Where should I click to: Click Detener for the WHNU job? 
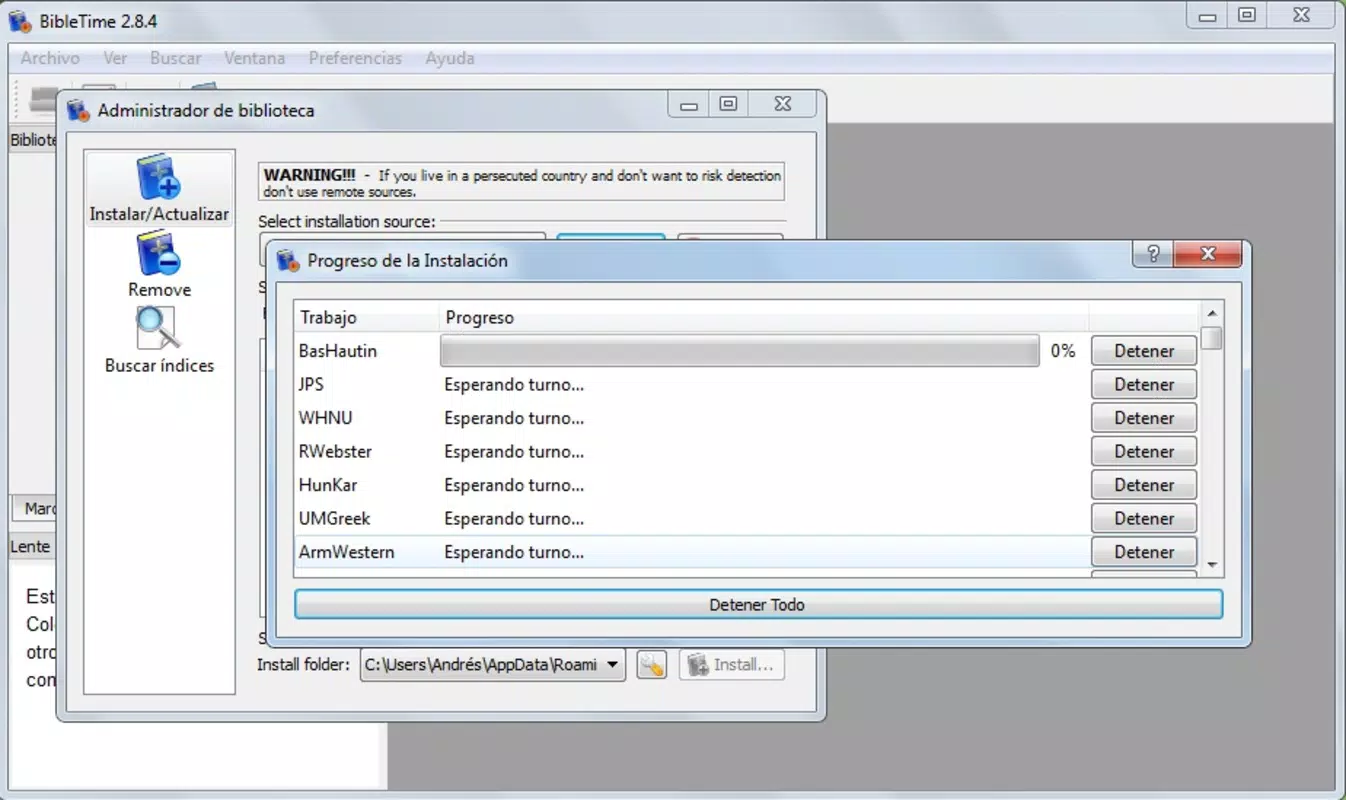coord(1144,418)
